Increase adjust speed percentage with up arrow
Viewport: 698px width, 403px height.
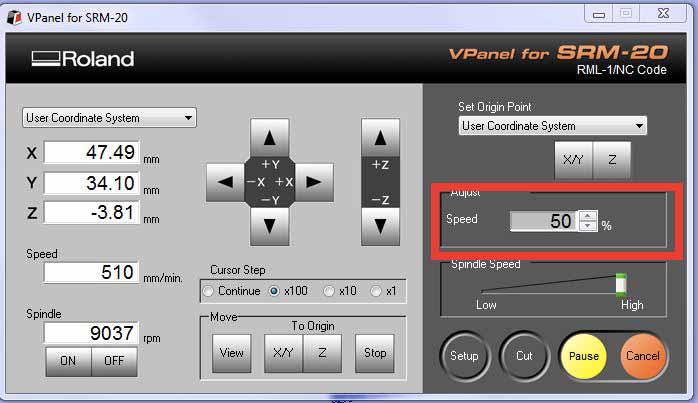click(x=588, y=216)
